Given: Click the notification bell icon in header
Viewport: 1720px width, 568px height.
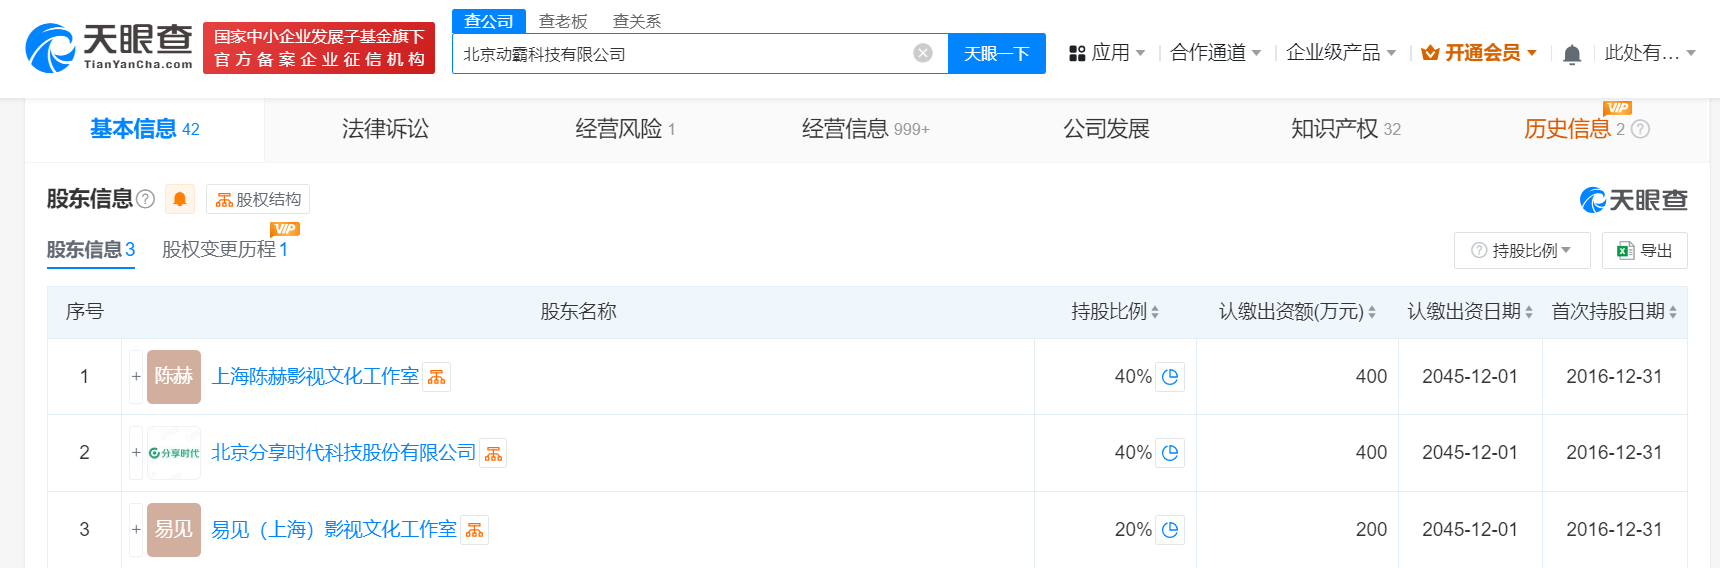Looking at the screenshot, I should [1571, 54].
